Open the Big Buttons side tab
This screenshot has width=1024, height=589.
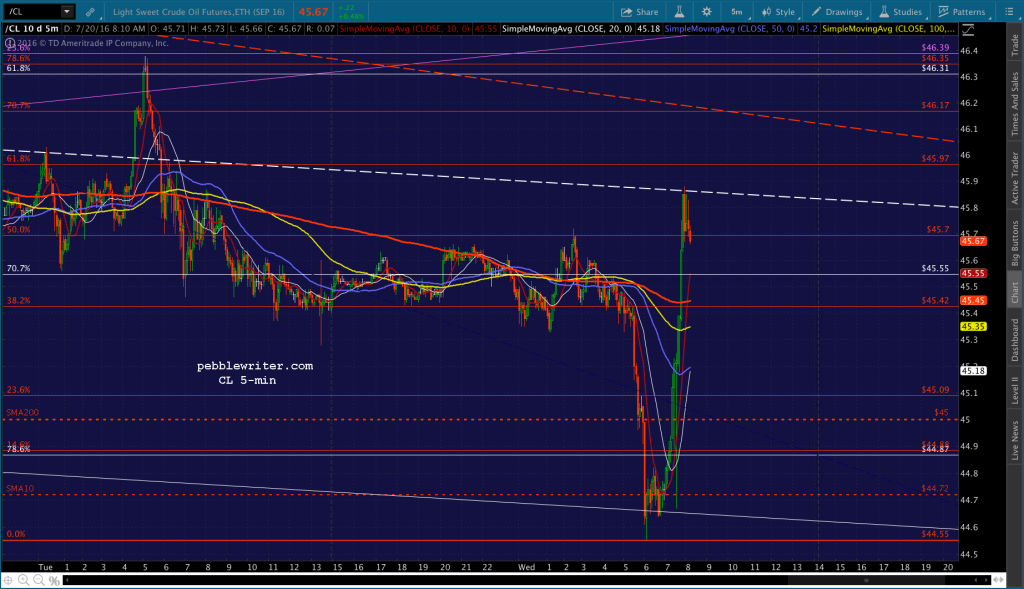tap(1015, 242)
